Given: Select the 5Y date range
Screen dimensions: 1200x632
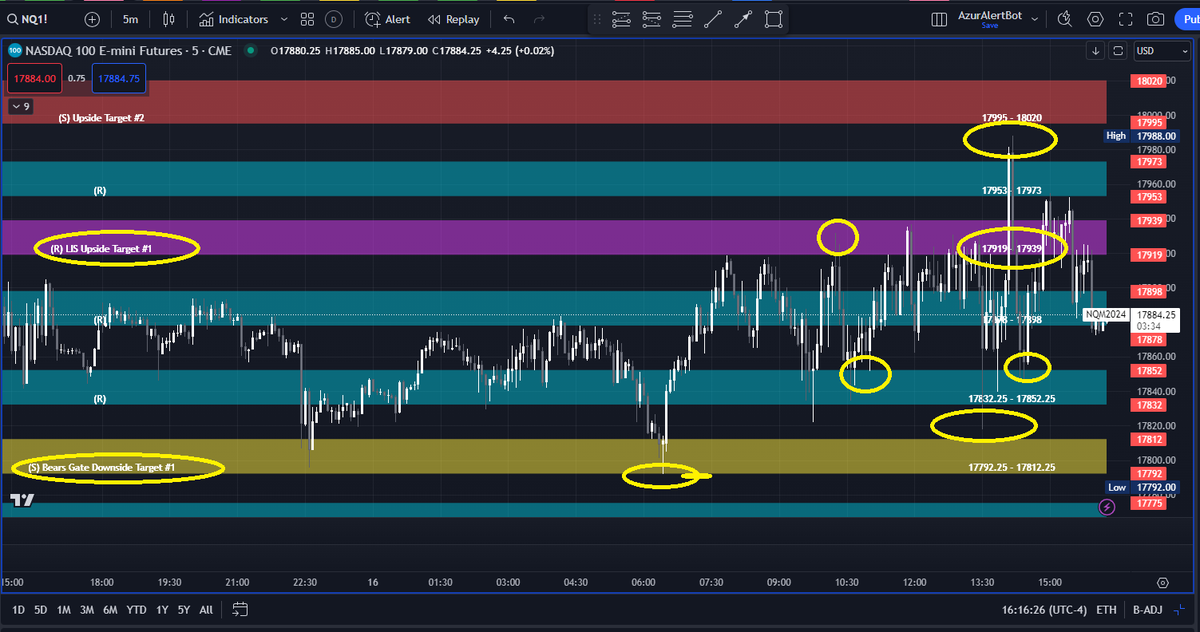Looking at the screenshot, I should [184, 609].
